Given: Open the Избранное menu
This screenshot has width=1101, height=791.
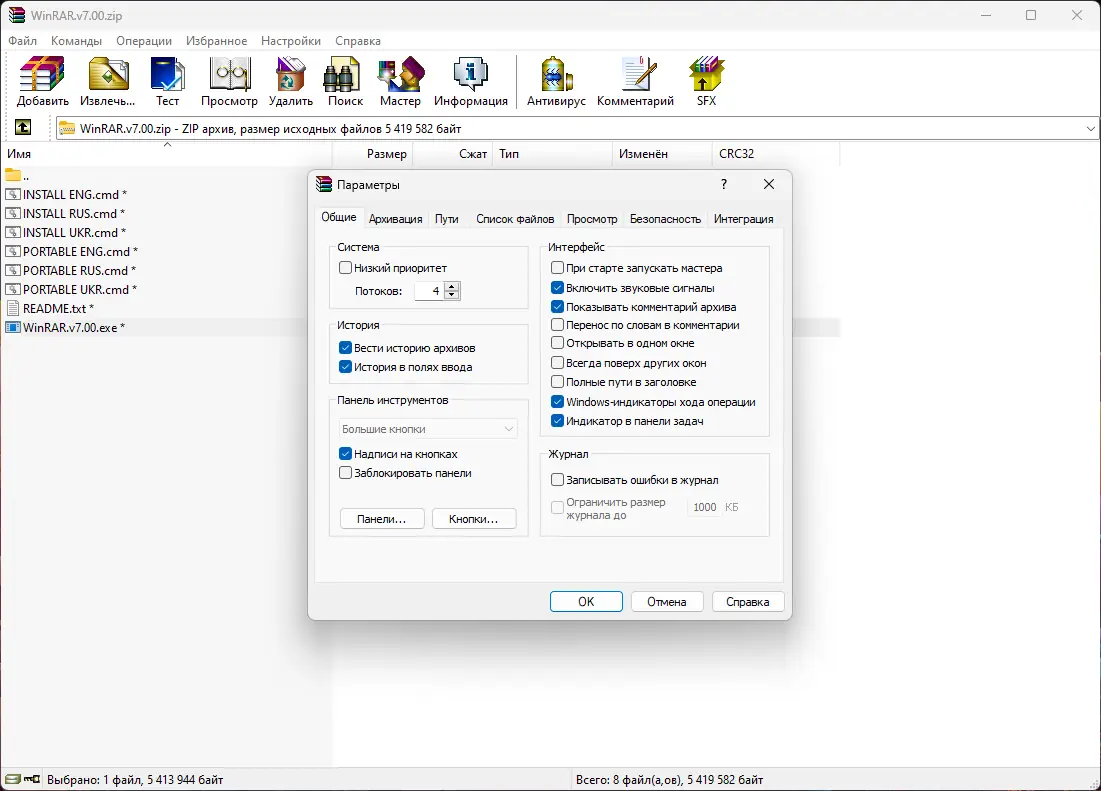Looking at the screenshot, I should (216, 41).
